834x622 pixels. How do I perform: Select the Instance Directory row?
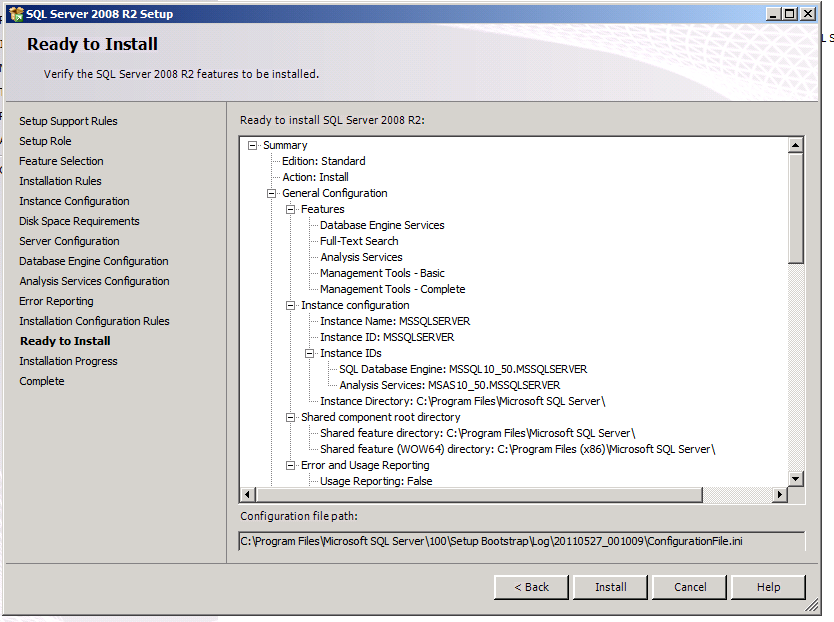tap(463, 401)
